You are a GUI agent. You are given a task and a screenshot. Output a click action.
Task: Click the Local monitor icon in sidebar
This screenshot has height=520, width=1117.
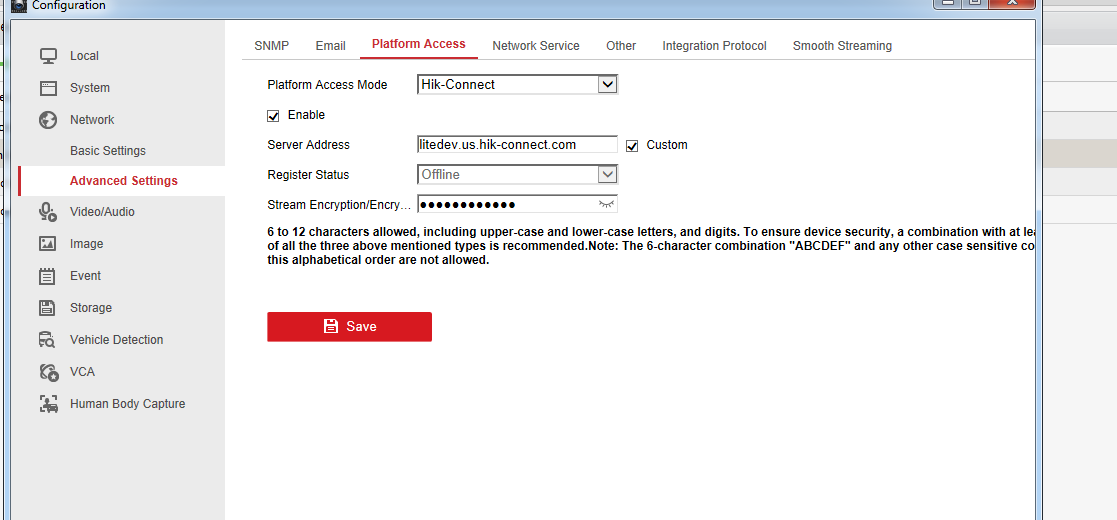[48, 56]
